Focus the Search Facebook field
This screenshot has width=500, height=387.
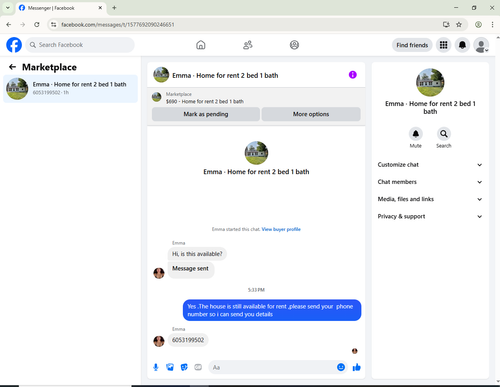point(80,45)
